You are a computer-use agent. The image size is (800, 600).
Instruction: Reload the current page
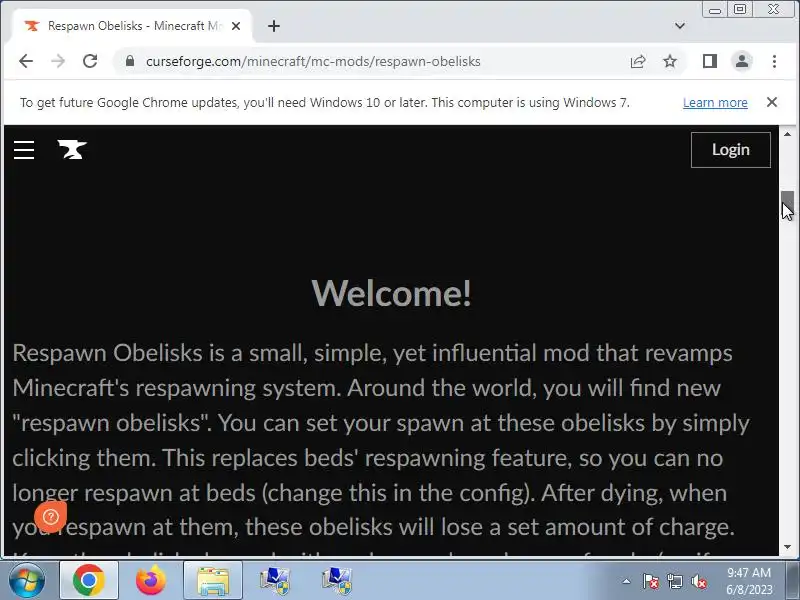coord(90,61)
